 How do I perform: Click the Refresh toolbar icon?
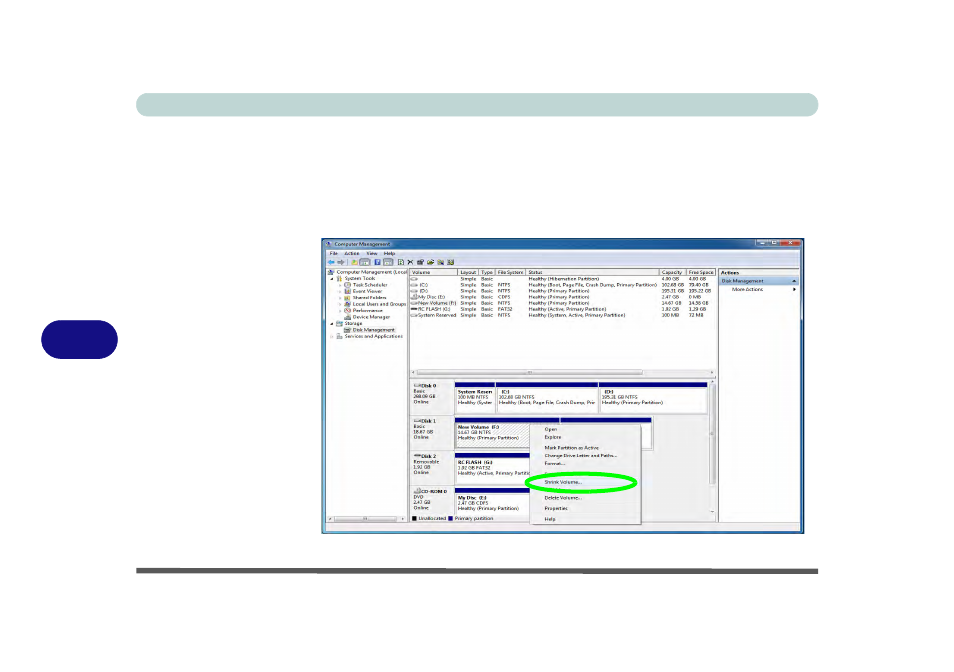(400, 262)
